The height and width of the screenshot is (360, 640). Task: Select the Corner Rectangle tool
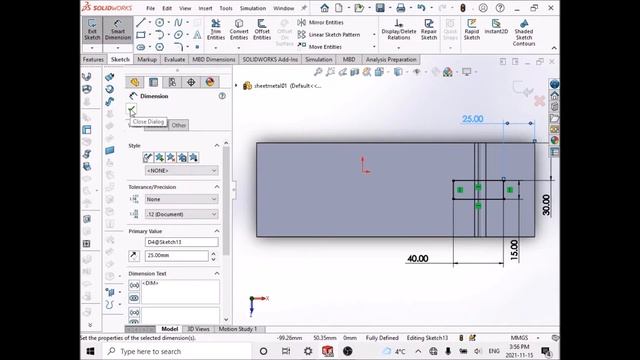click(140, 35)
